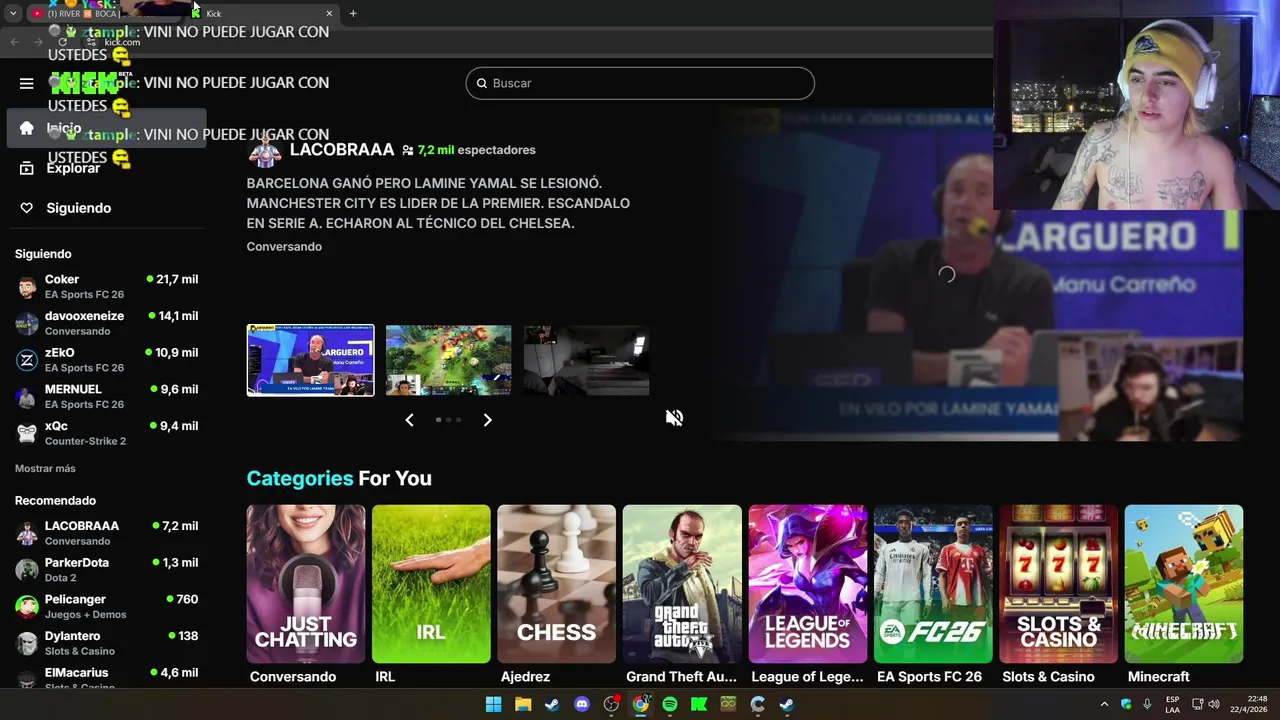Go to previous featured stream

[409, 420]
